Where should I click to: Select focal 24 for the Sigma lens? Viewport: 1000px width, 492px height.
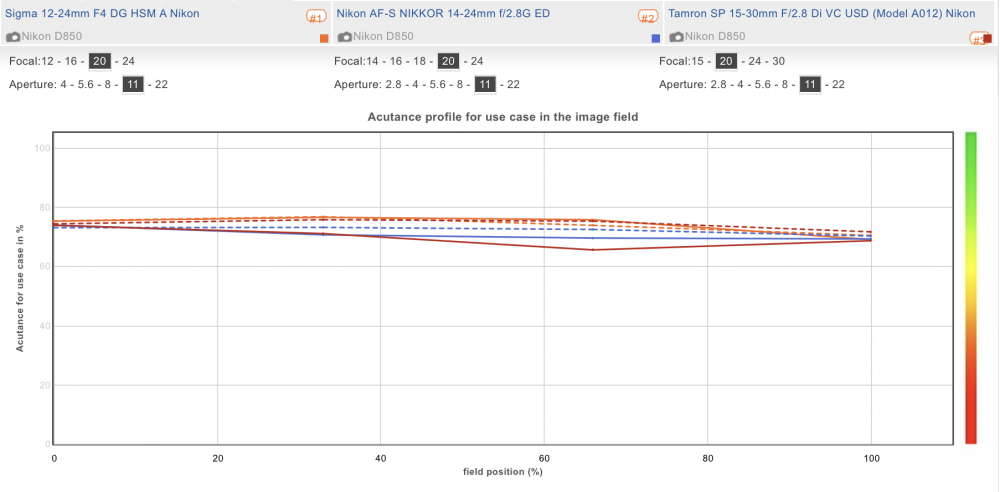click(x=128, y=62)
